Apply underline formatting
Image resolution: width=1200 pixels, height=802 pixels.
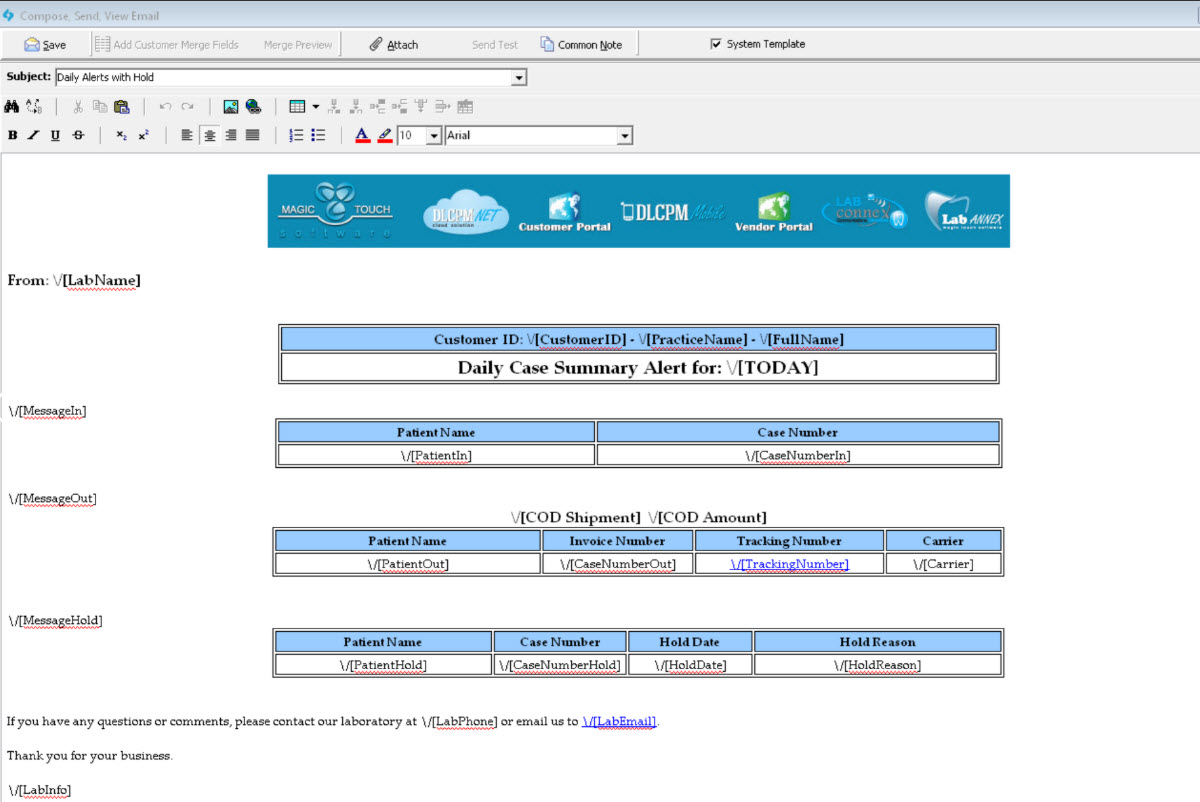coord(55,136)
